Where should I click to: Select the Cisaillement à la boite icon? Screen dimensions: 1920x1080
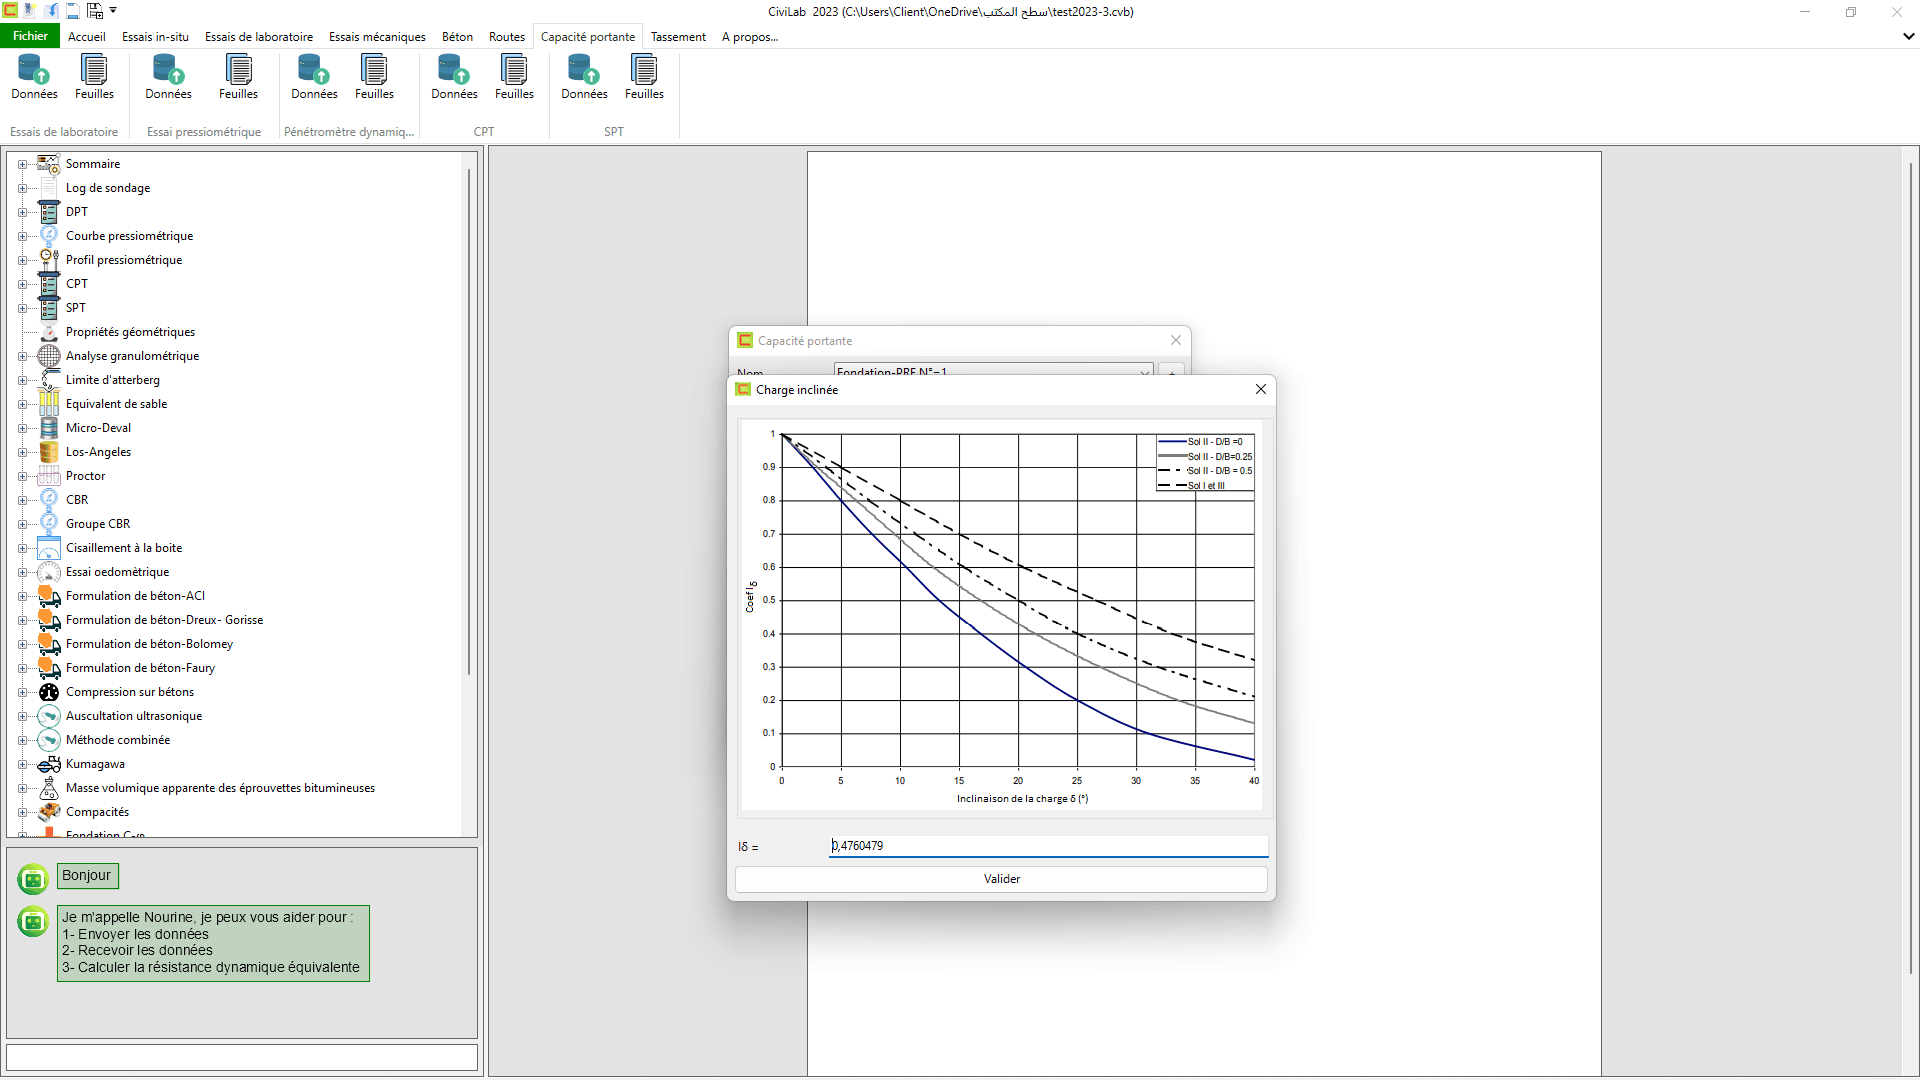tap(49, 548)
